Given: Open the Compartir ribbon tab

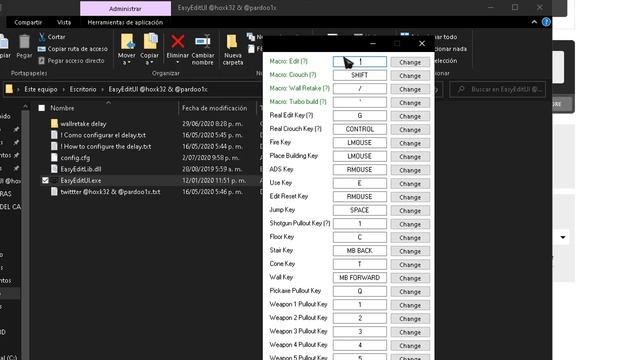Looking at the screenshot, I should click(28, 22).
